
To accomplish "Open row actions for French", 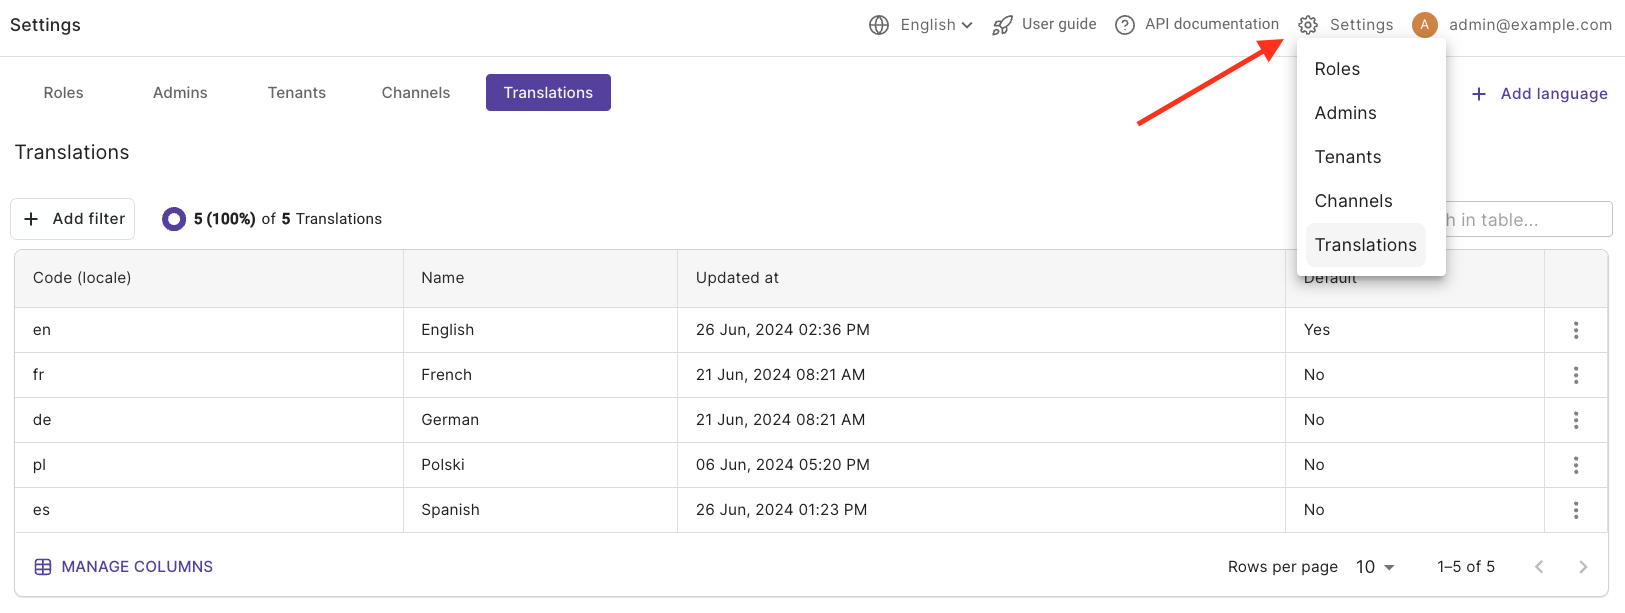I will tap(1576, 375).
